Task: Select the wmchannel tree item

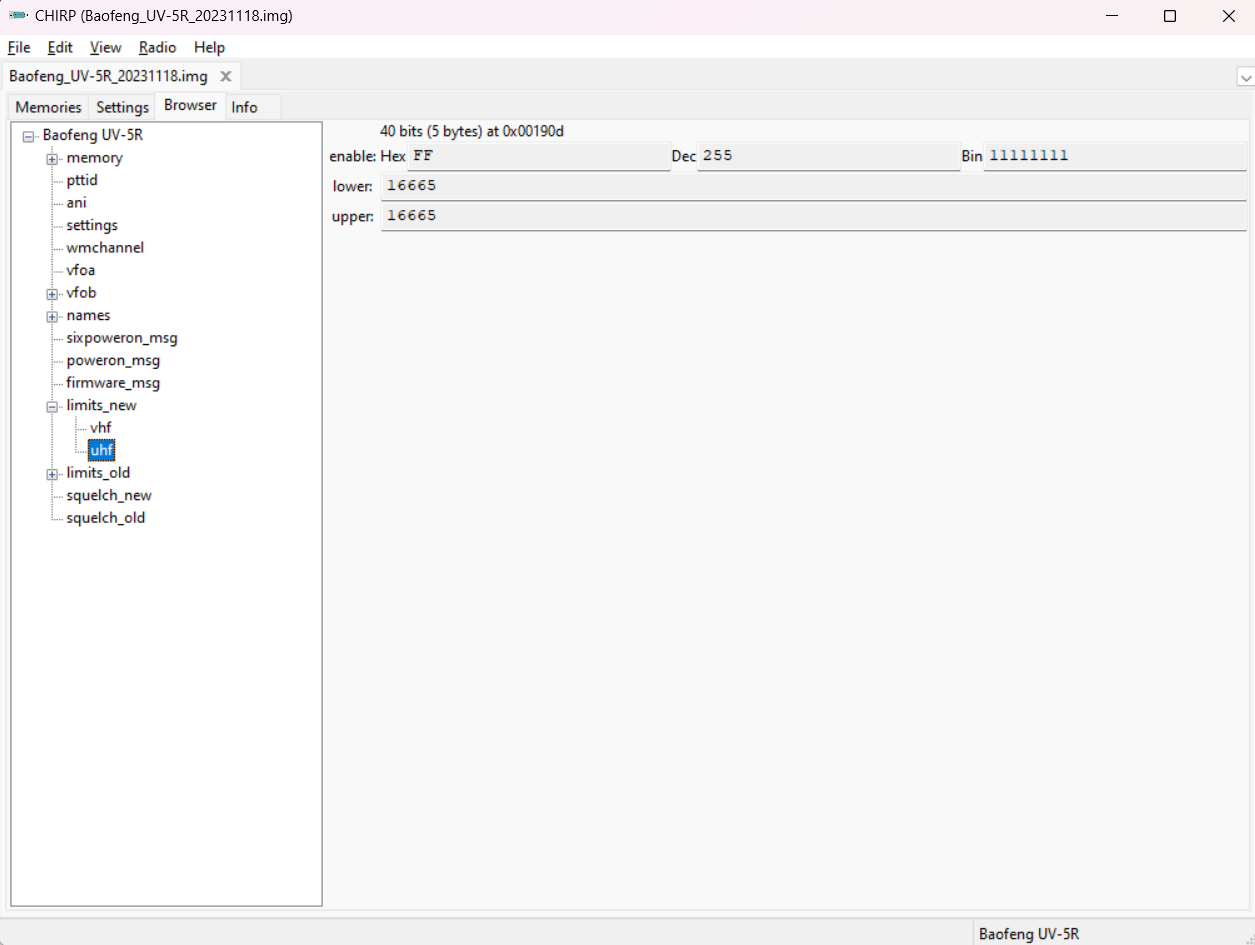Action: pos(105,248)
